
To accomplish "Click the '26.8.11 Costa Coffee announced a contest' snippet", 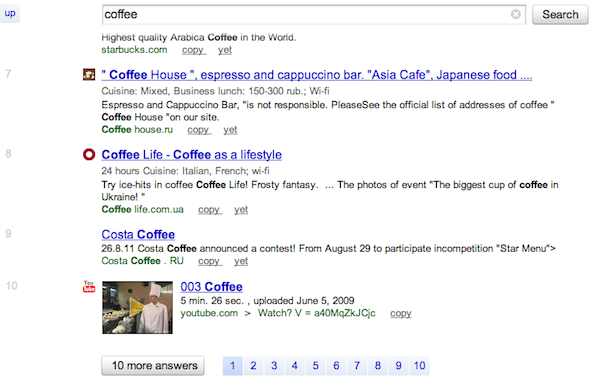I will click(328, 249).
